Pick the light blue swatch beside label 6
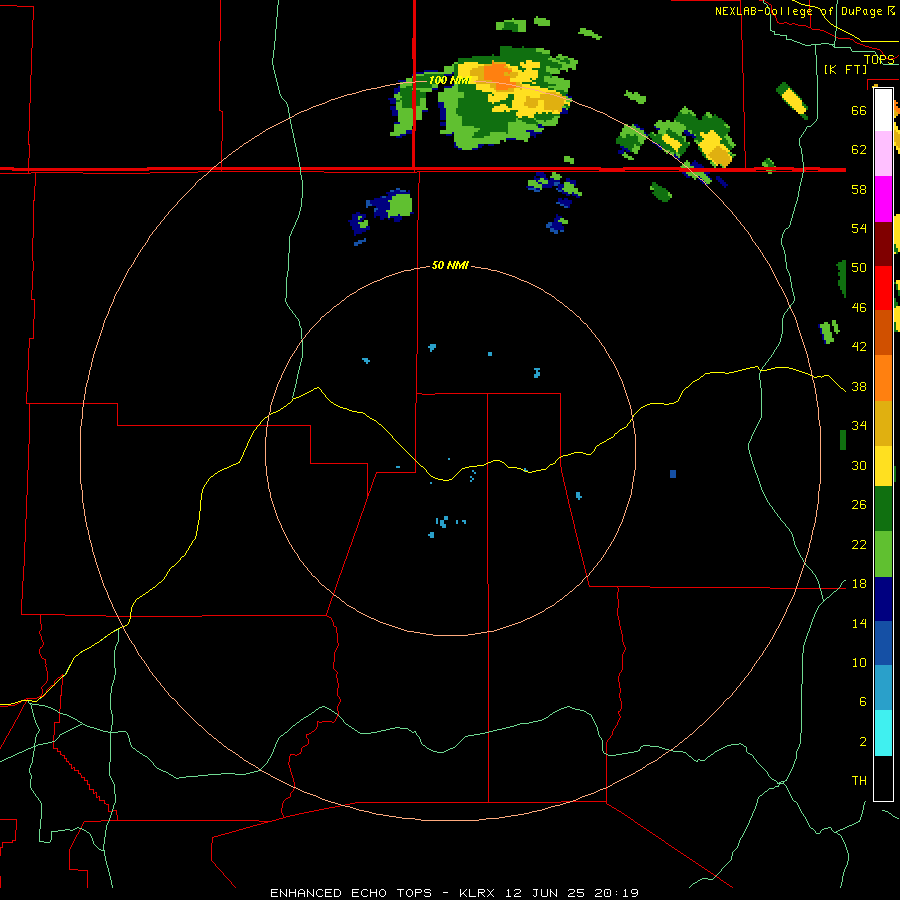 pyautogui.click(x=883, y=687)
